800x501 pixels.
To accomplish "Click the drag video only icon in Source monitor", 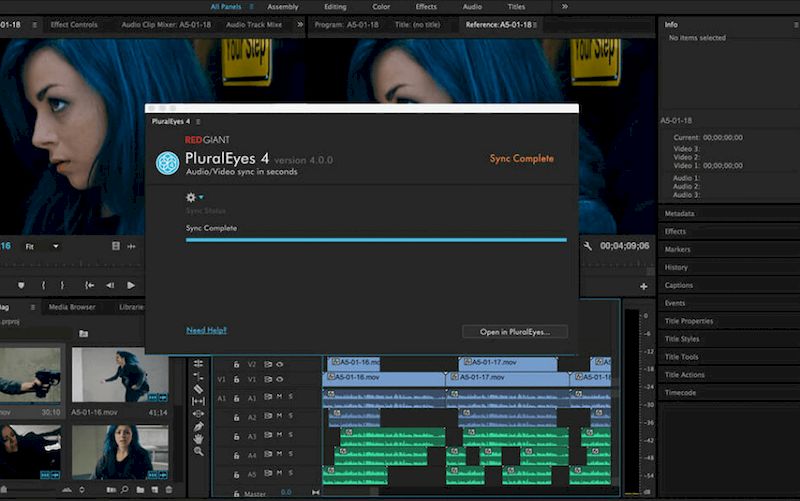I will [116, 246].
